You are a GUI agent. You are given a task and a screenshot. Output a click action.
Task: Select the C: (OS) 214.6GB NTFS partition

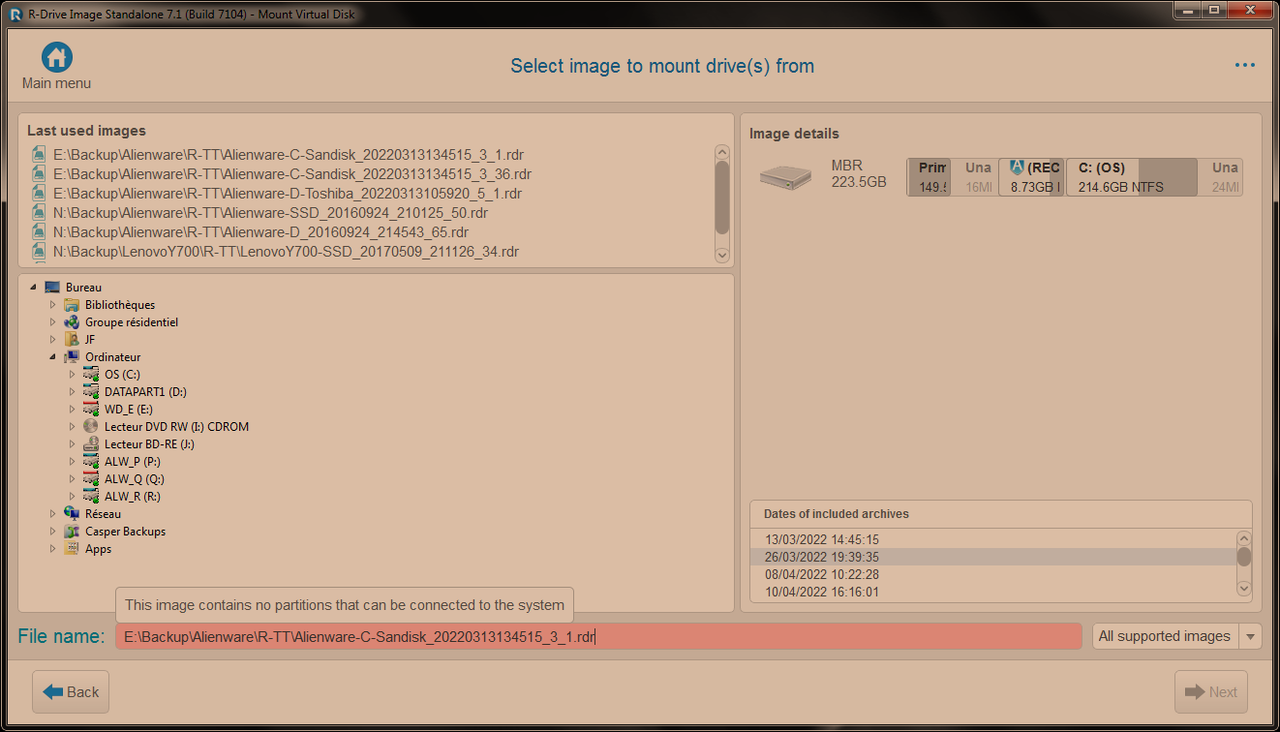pos(1131,177)
